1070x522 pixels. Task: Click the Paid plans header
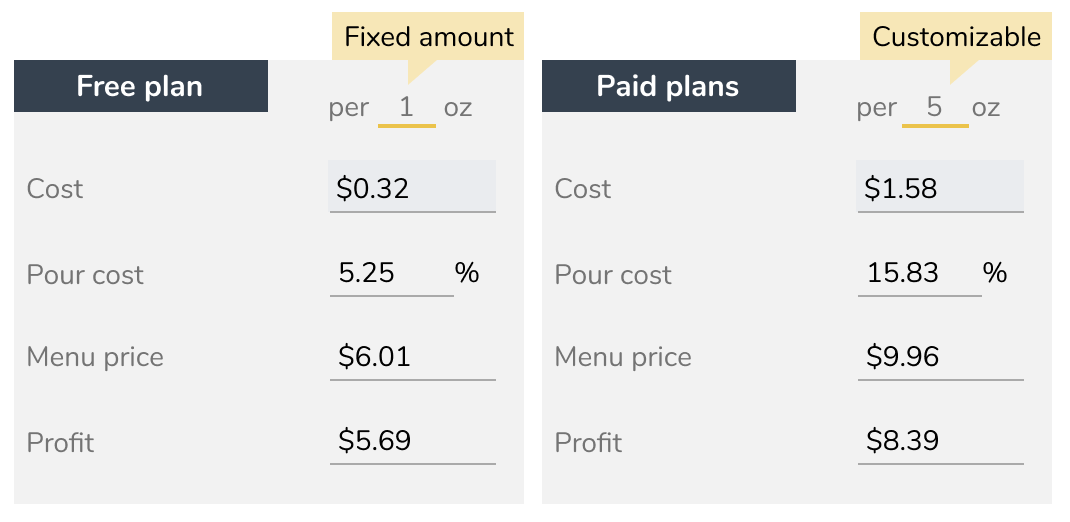[x=669, y=86]
